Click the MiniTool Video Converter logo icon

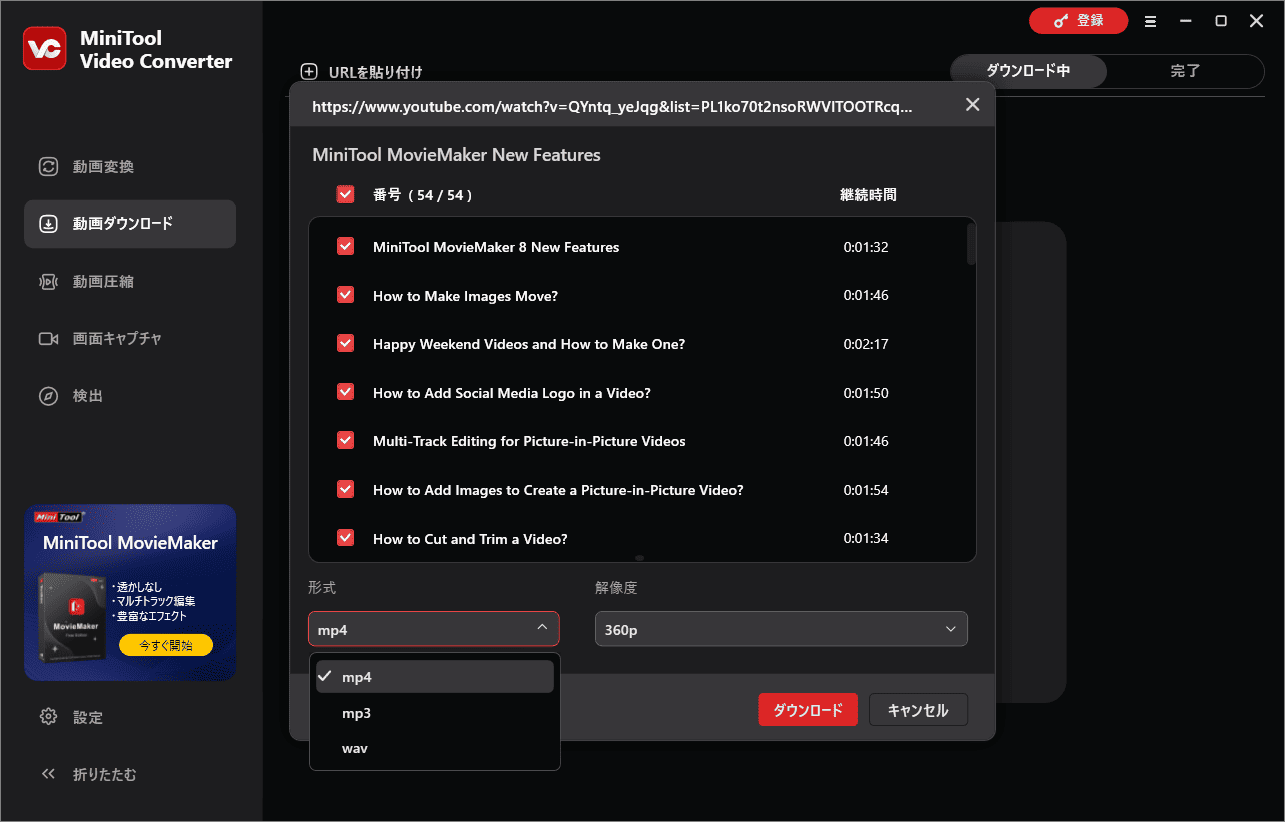[x=44, y=49]
